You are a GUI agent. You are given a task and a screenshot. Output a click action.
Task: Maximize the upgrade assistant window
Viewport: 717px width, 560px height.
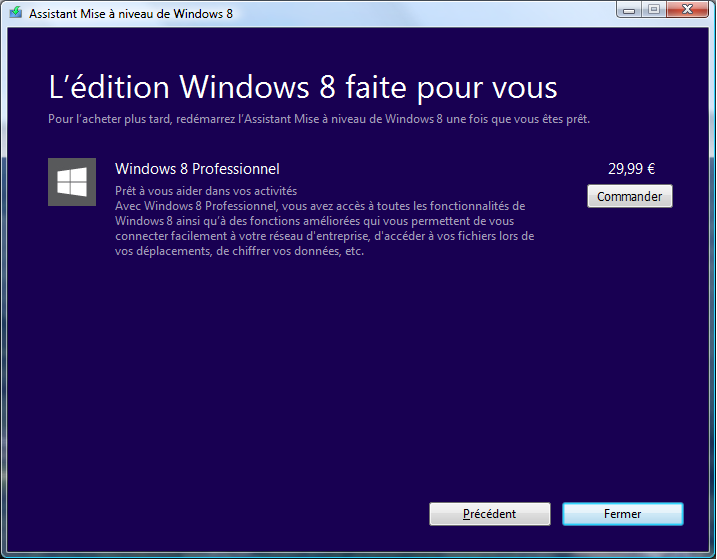(653, 10)
